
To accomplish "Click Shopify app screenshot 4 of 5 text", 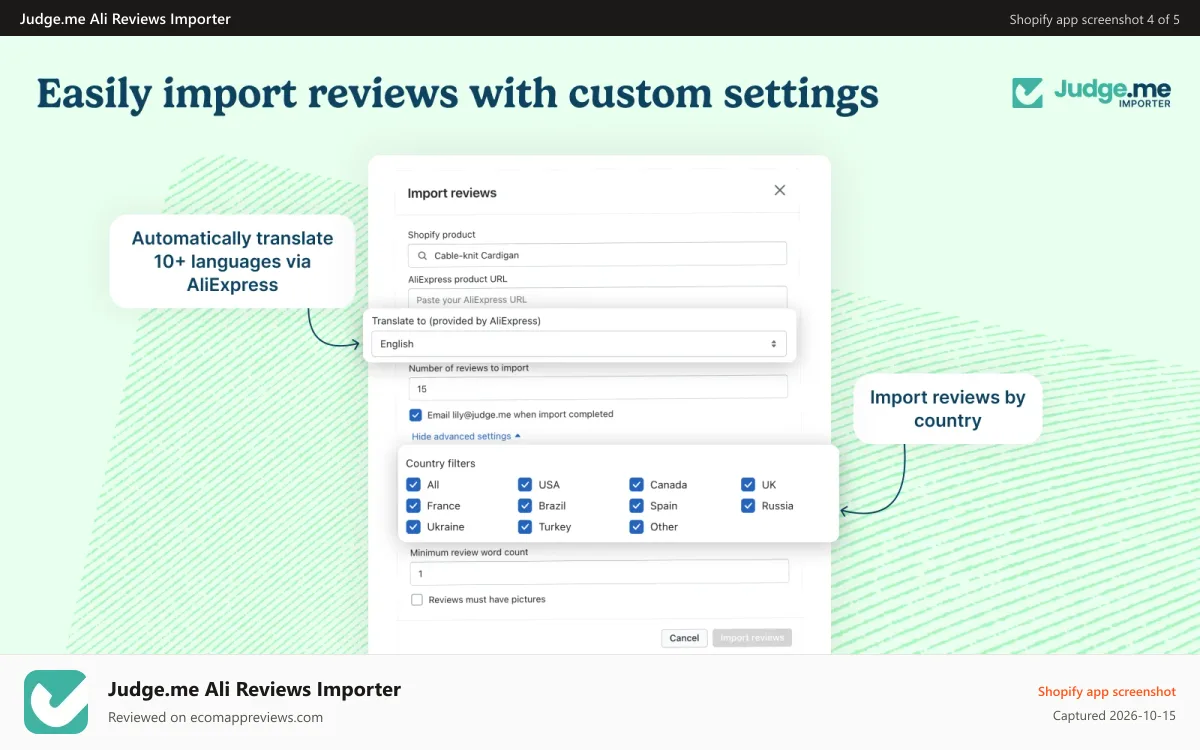I will point(1095,19).
